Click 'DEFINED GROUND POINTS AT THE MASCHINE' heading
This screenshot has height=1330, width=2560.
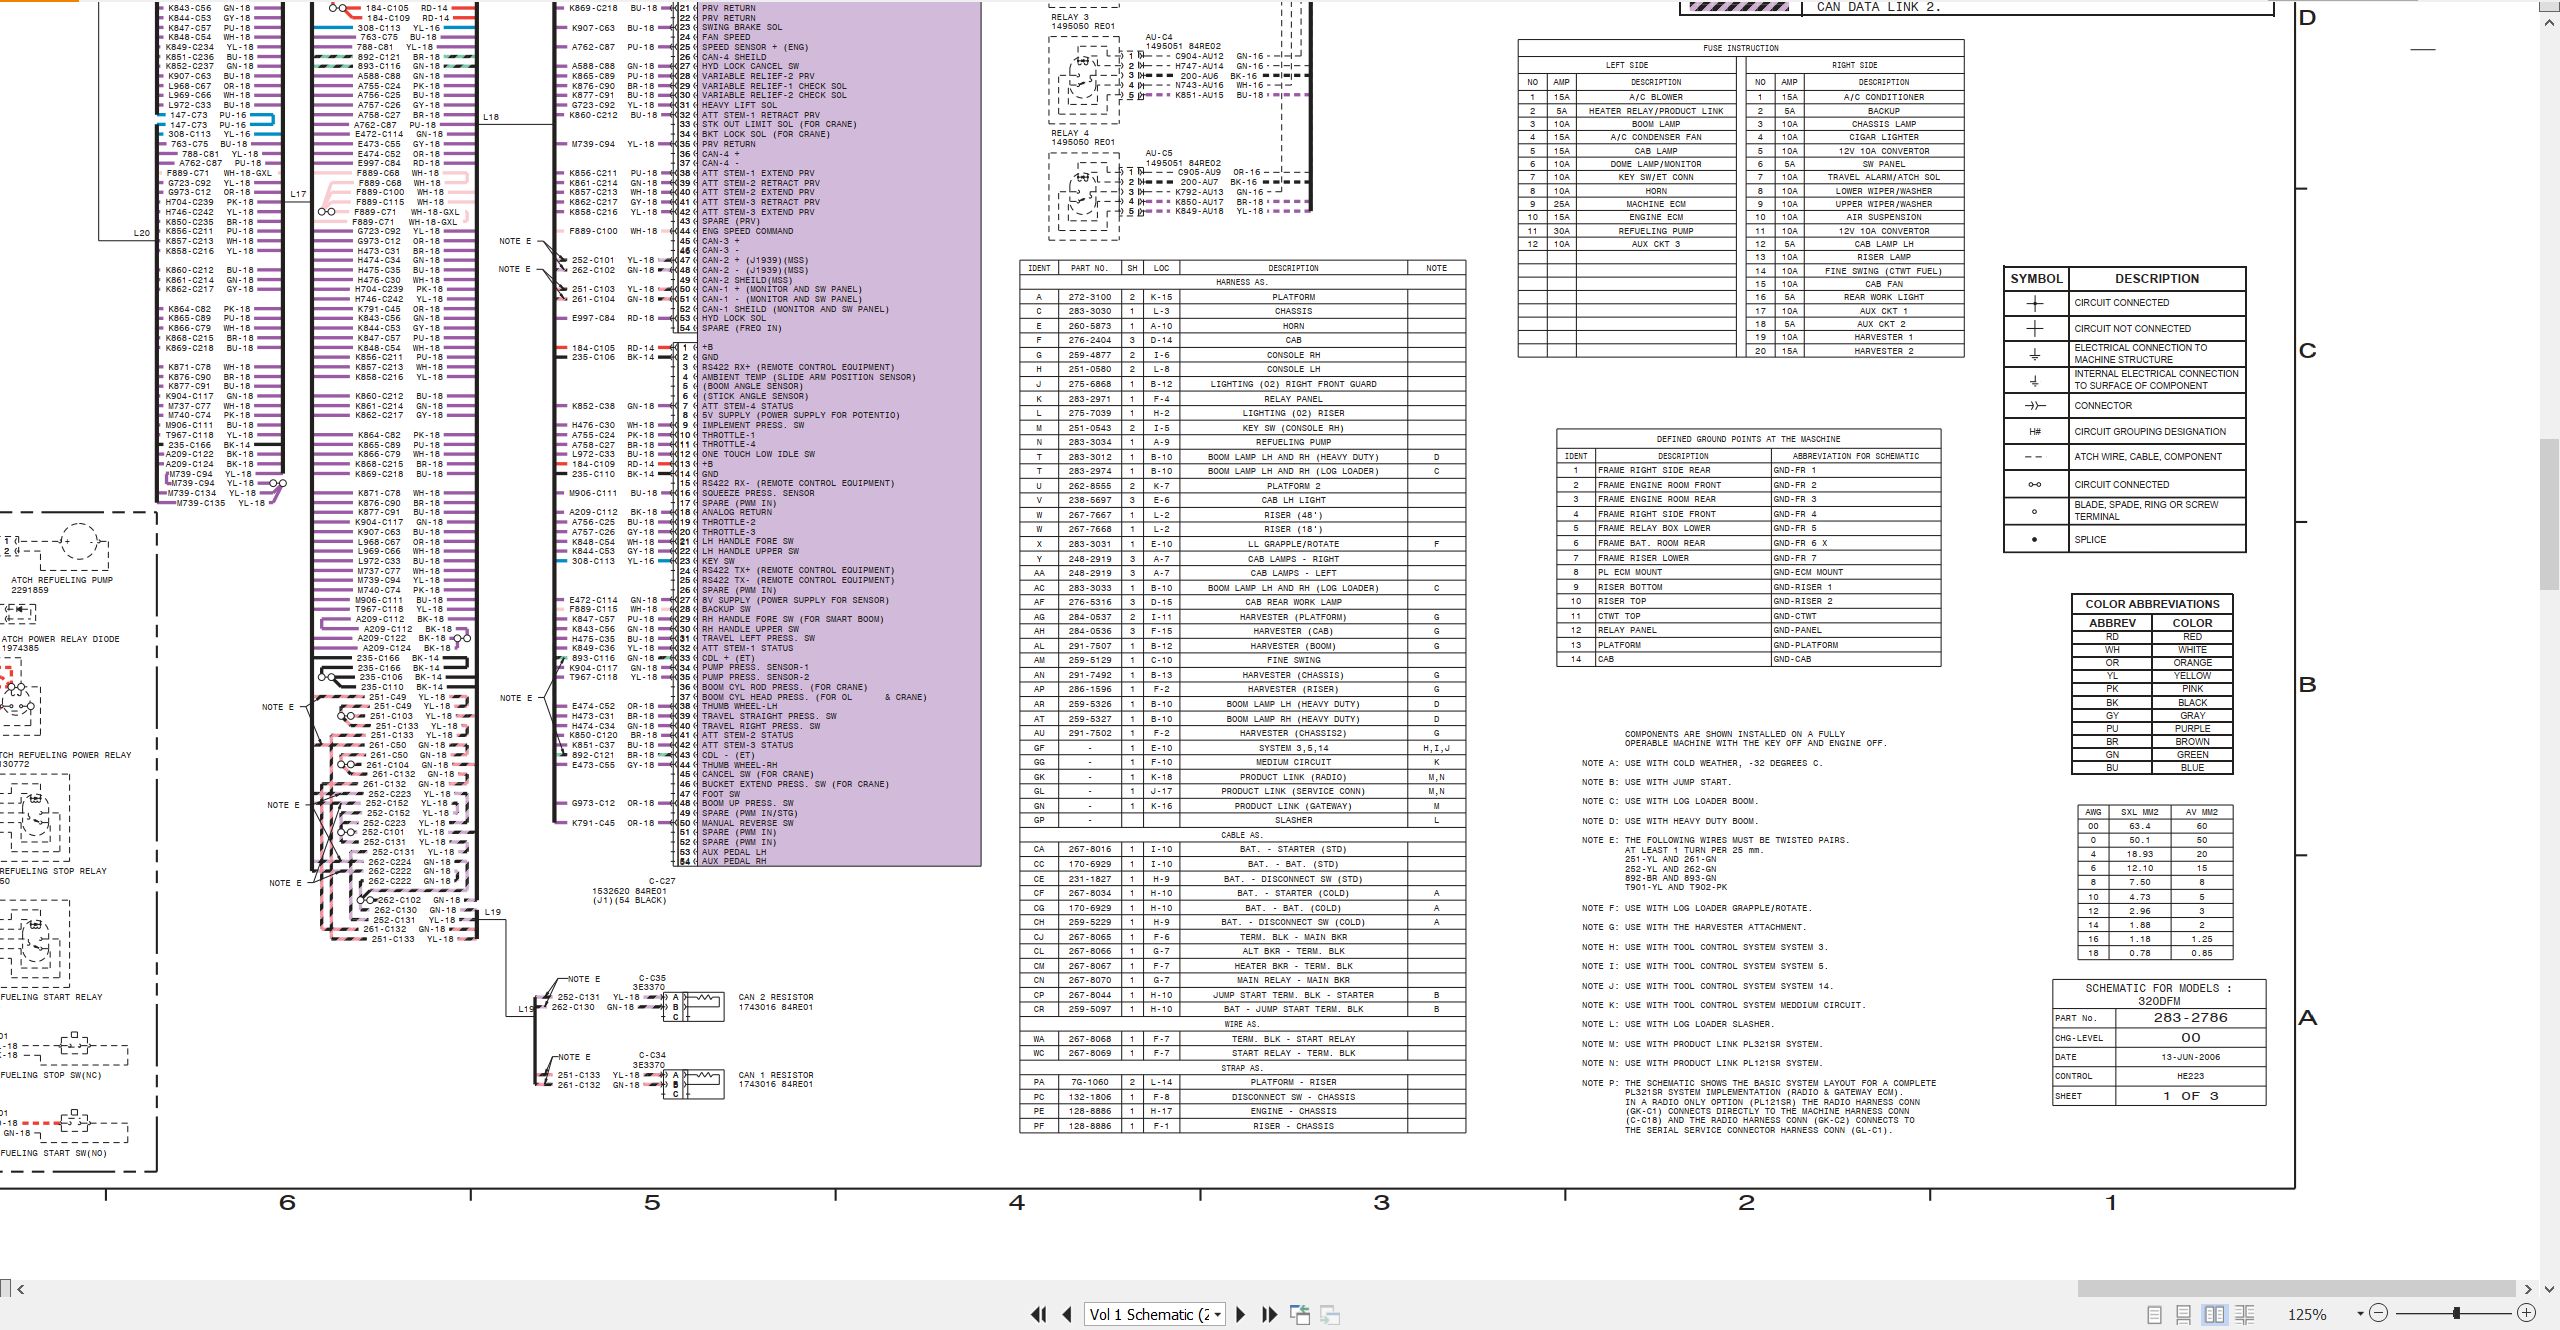[x=1748, y=439]
